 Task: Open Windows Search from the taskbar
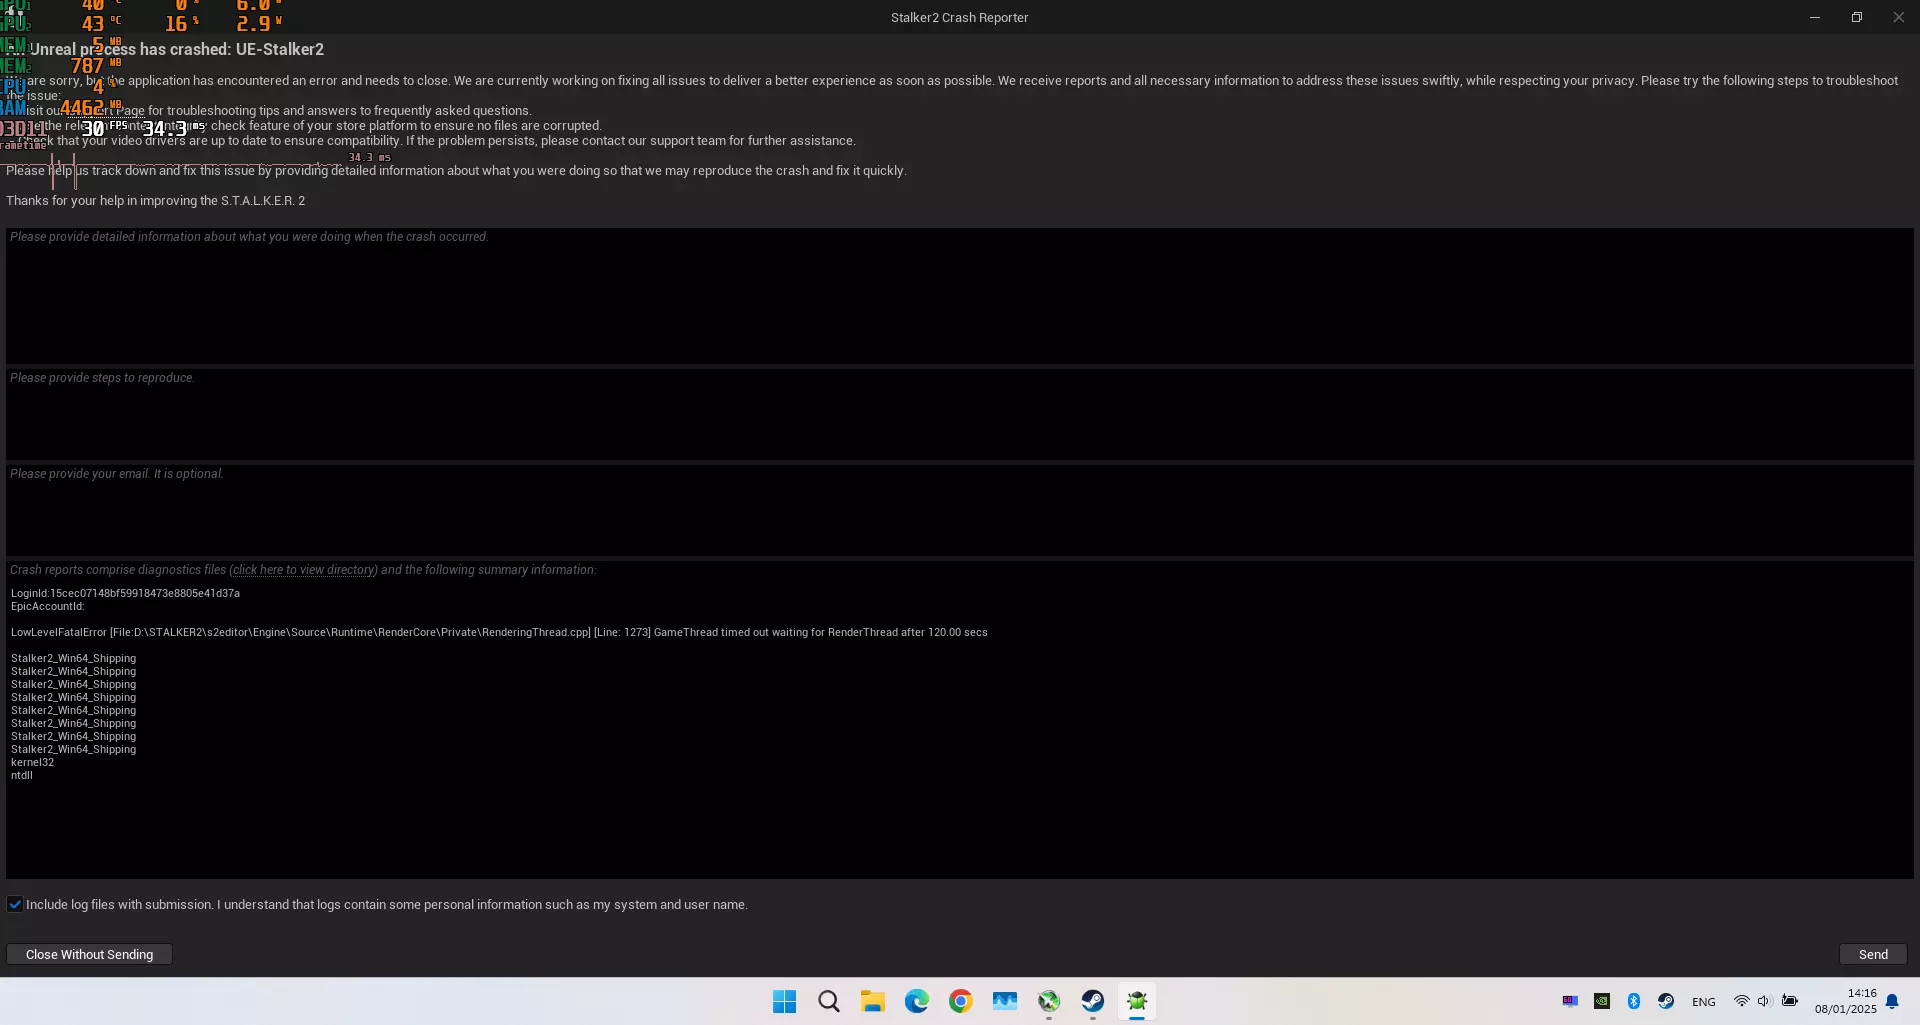[829, 1001]
